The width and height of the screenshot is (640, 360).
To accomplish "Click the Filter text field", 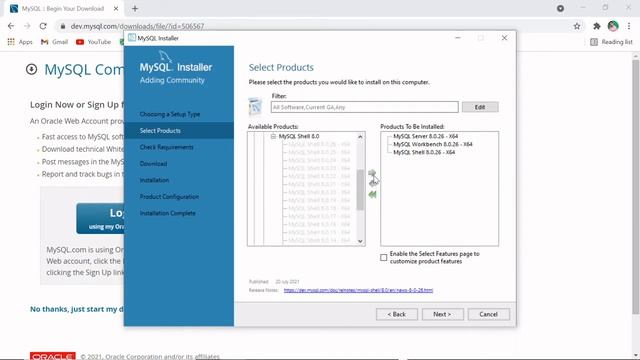I will [364, 107].
